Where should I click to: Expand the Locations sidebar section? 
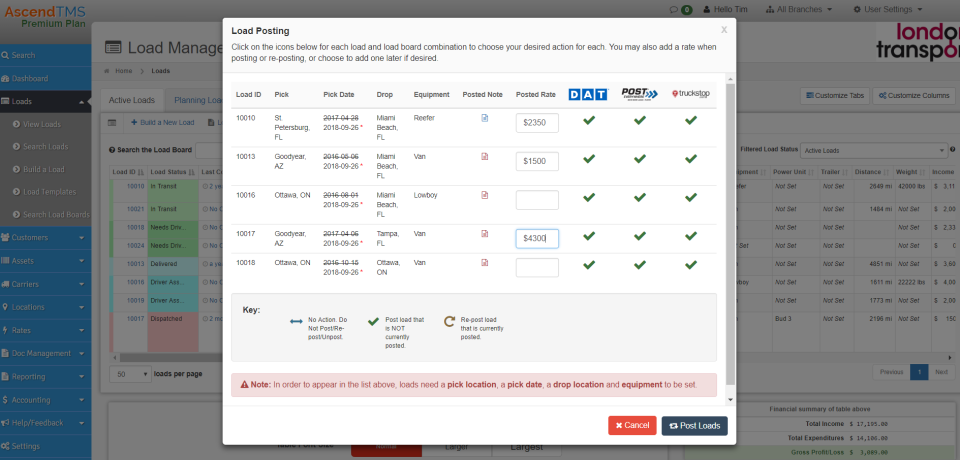(45, 307)
